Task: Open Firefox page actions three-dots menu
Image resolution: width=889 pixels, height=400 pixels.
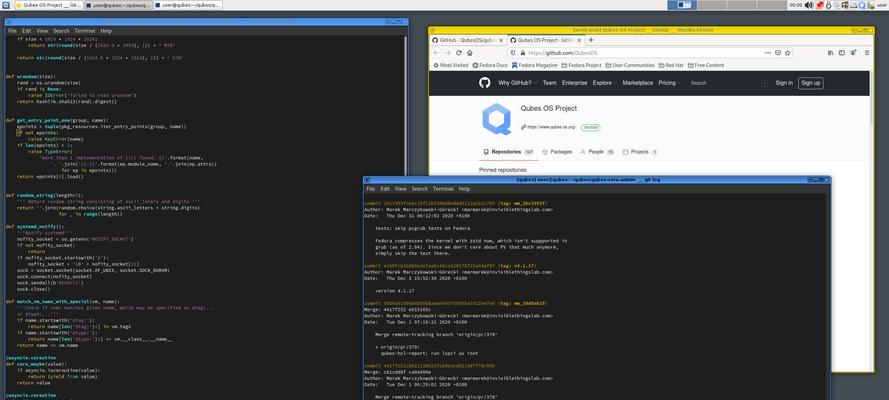Action: click(768, 53)
